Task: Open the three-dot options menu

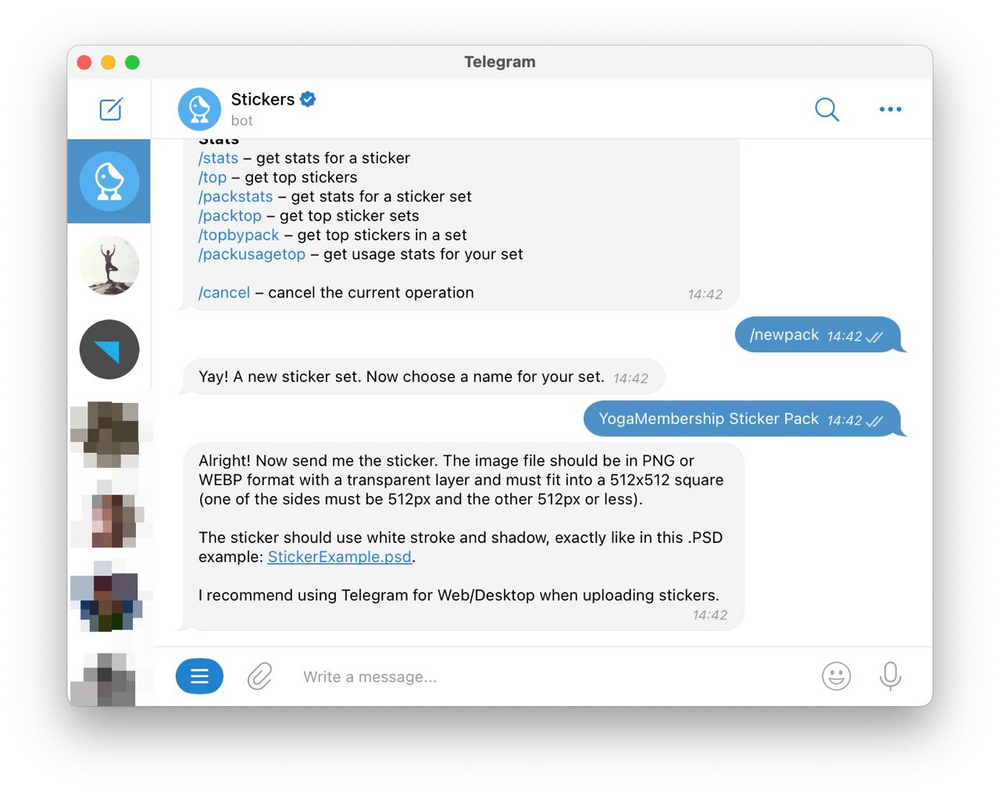Action: (890, 110)
